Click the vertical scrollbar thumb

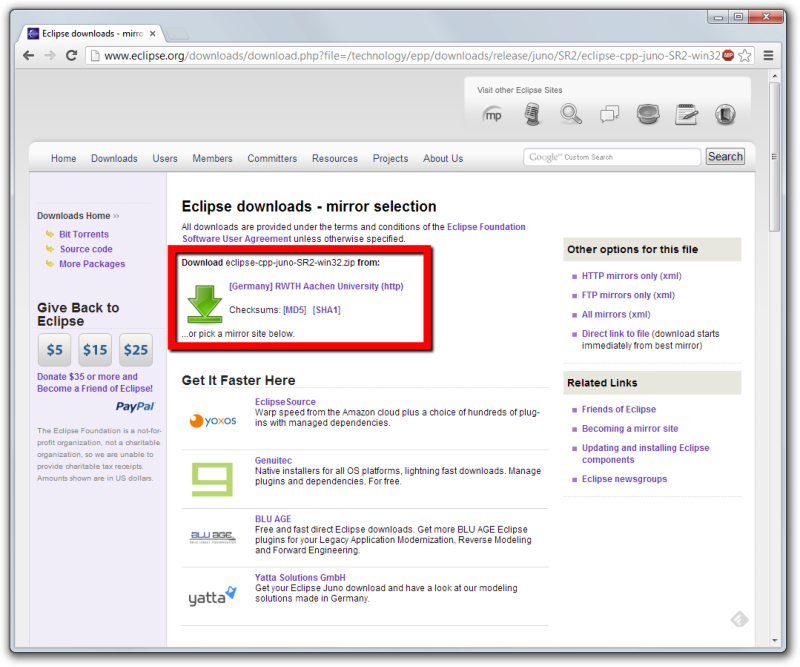click(774, 157)
